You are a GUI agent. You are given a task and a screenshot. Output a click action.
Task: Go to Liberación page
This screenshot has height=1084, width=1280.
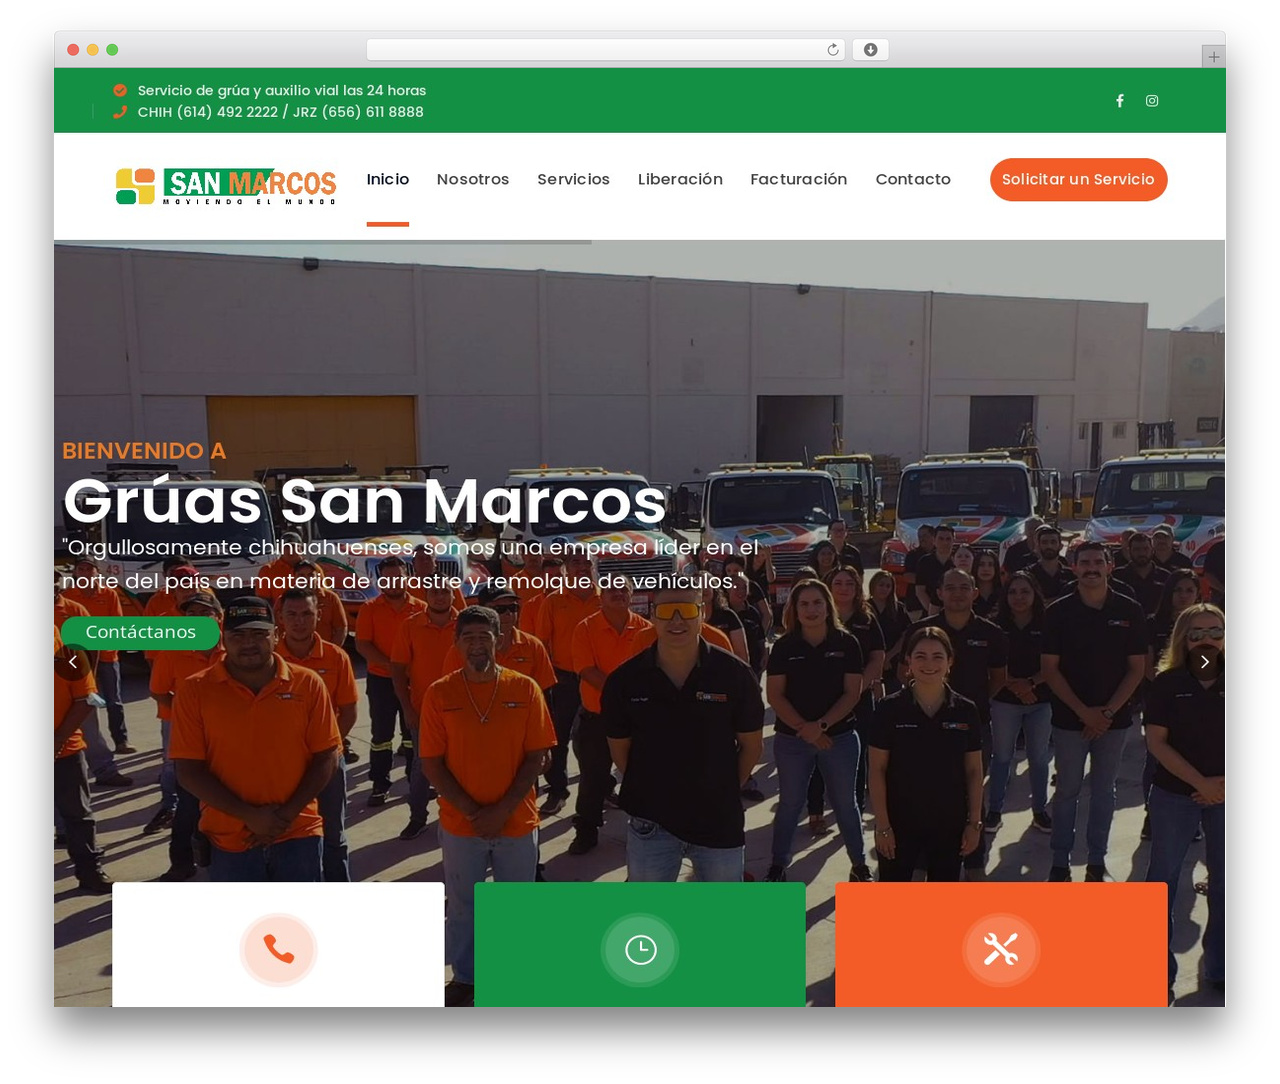tap(680, 179)
